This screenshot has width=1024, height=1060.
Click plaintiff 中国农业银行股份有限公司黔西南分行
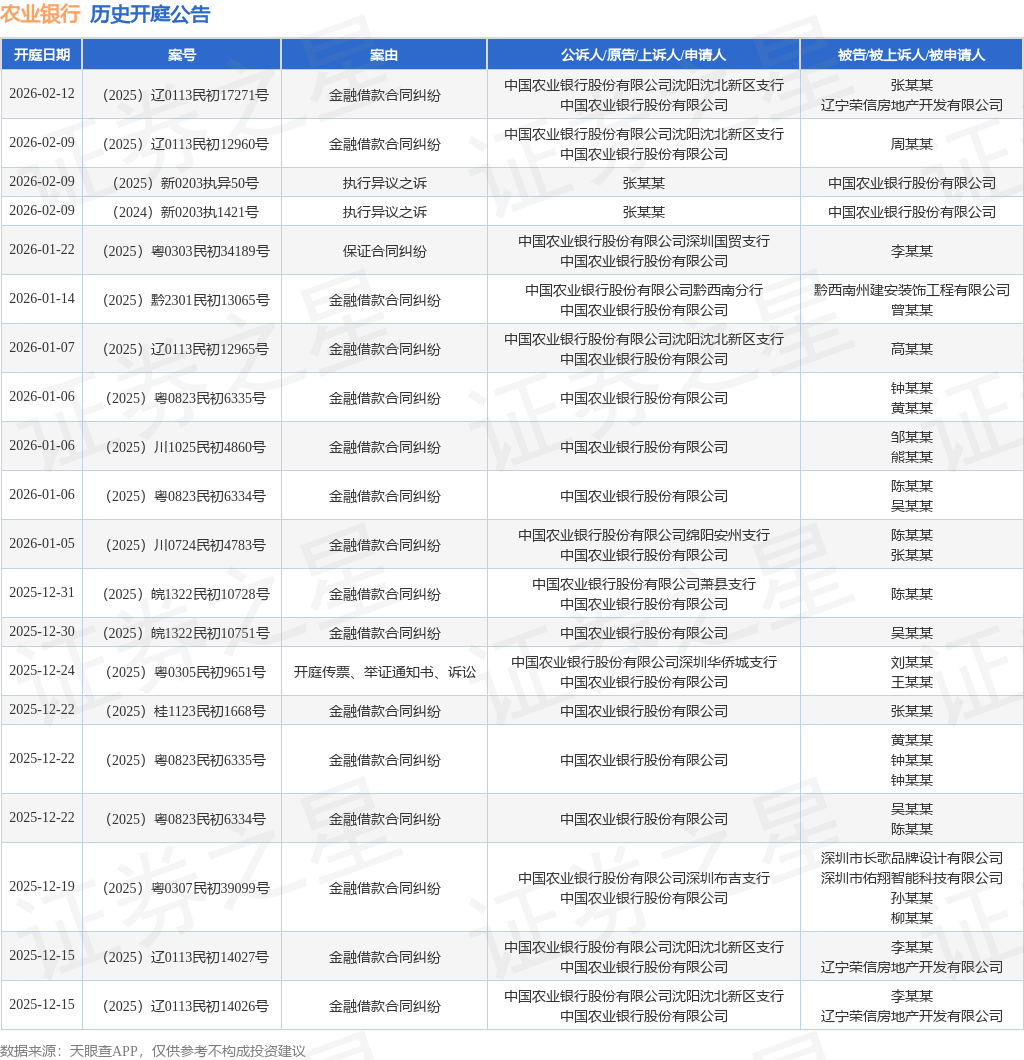pyautogui.click(x=643, y=290)
